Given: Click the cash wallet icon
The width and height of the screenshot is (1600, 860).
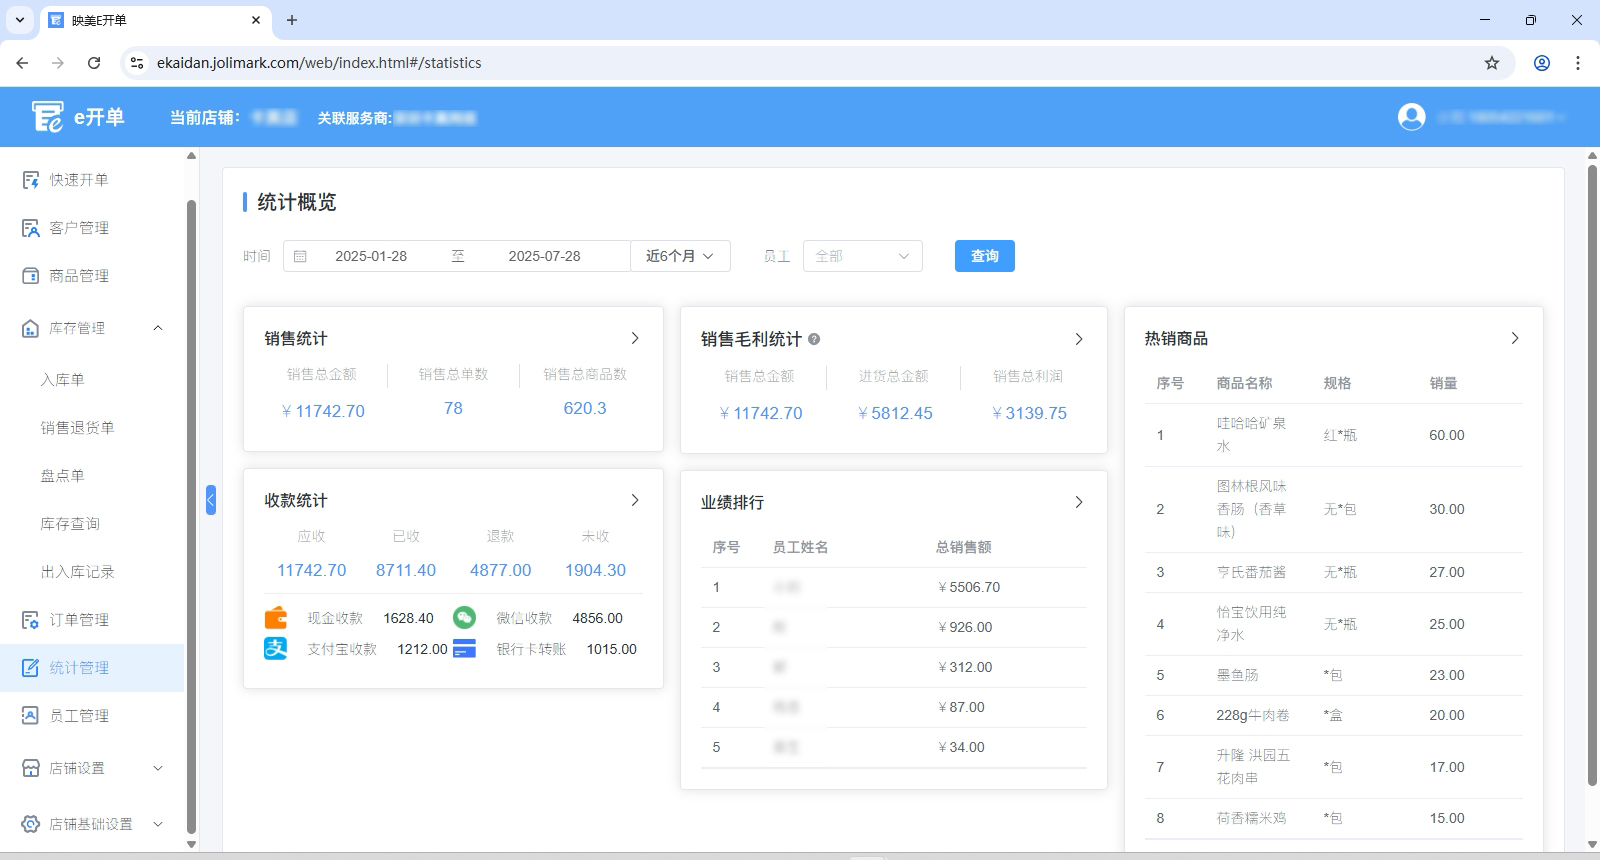Looking at the screenshot, I should click(x=276, y=618).
